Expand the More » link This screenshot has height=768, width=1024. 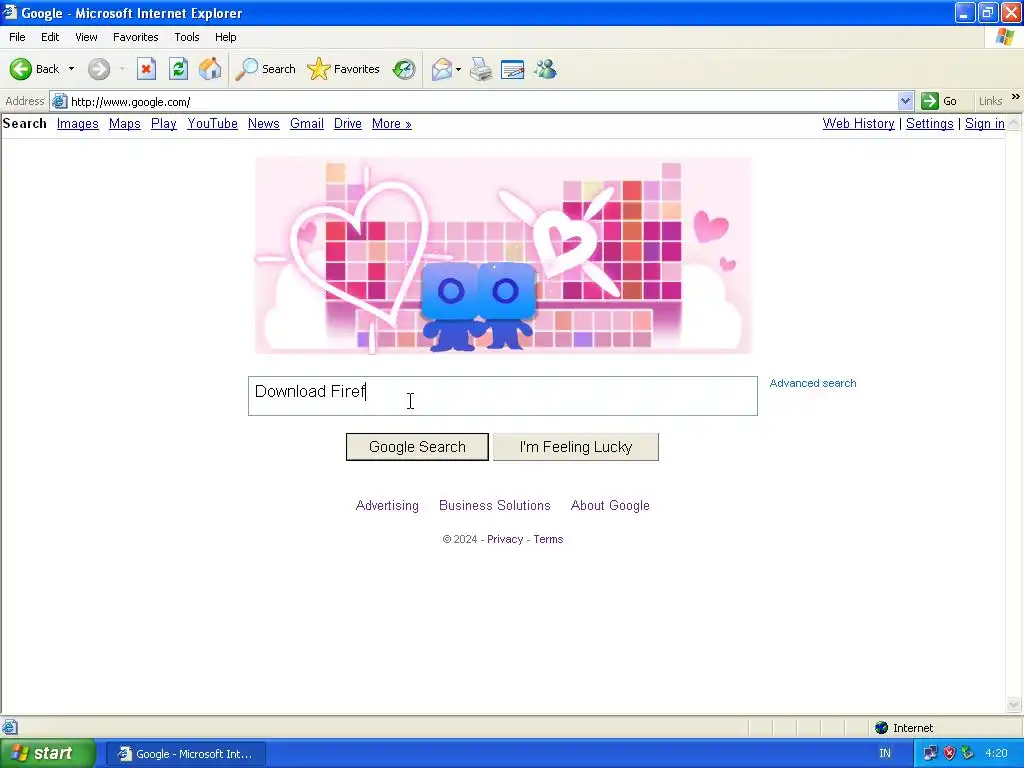392,123
